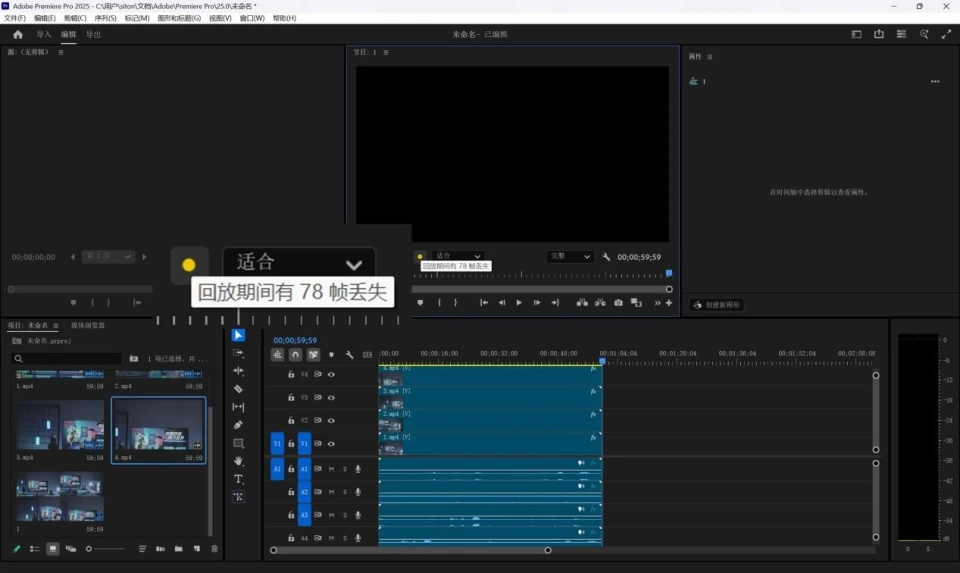Select the Ripple Edit tool
960x573 pixels.
238,371
